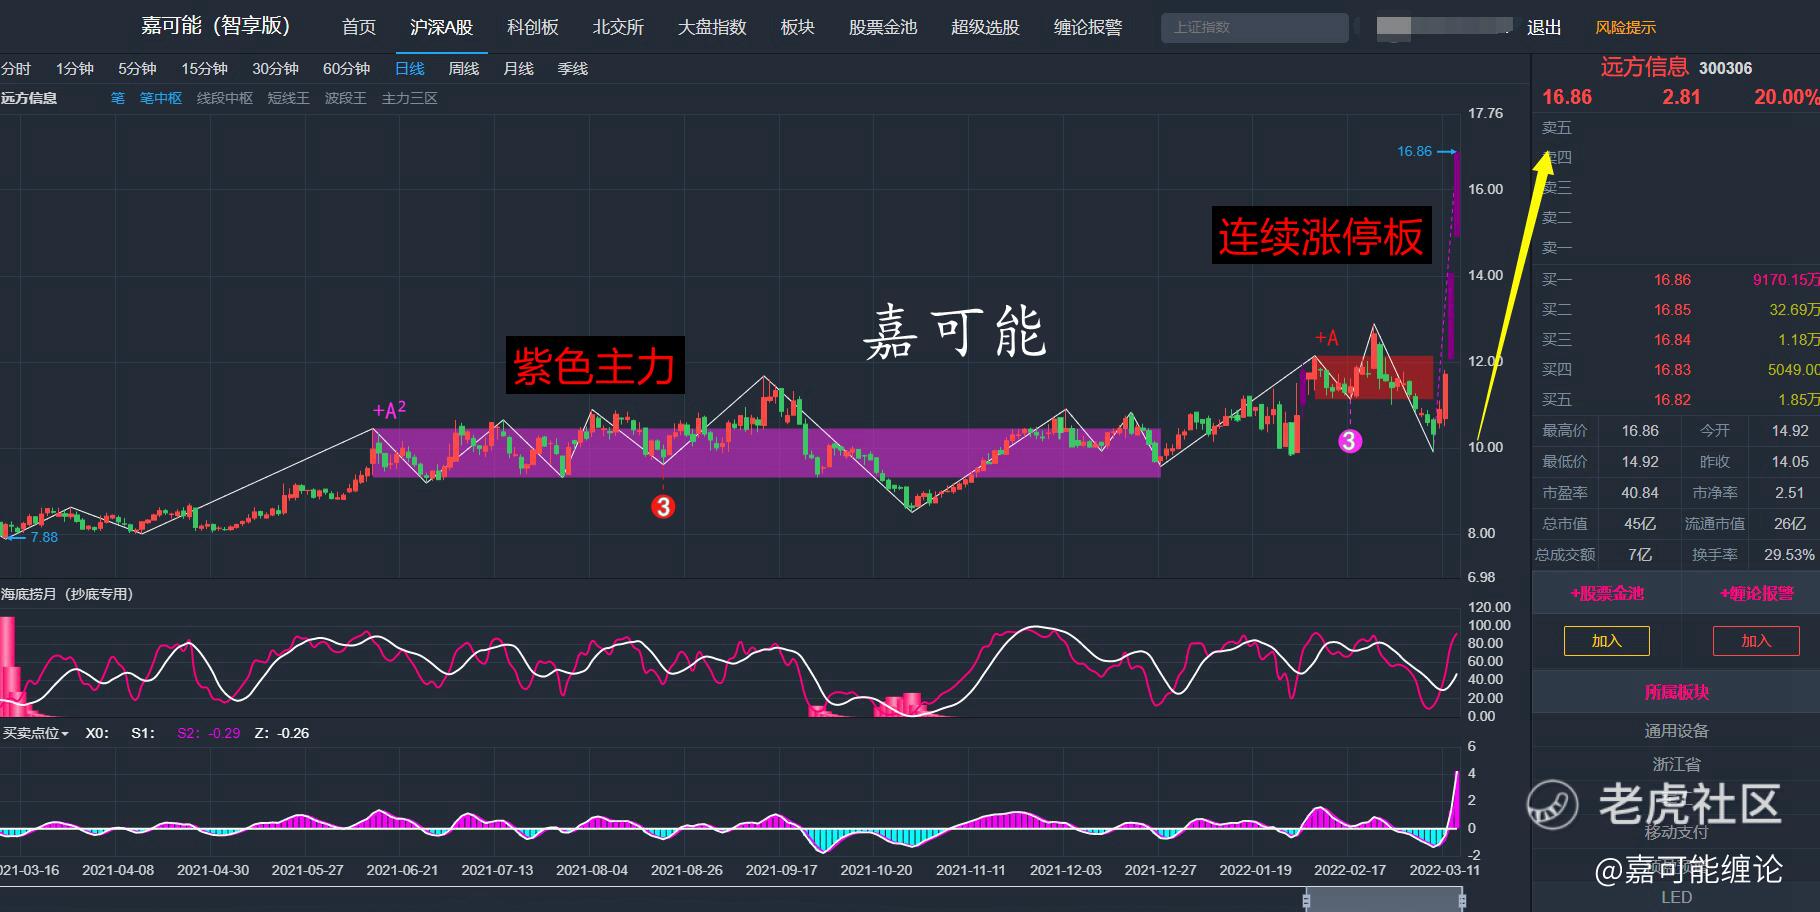
Task: Switch to the 沪深A股 tab
Action: 441,27
